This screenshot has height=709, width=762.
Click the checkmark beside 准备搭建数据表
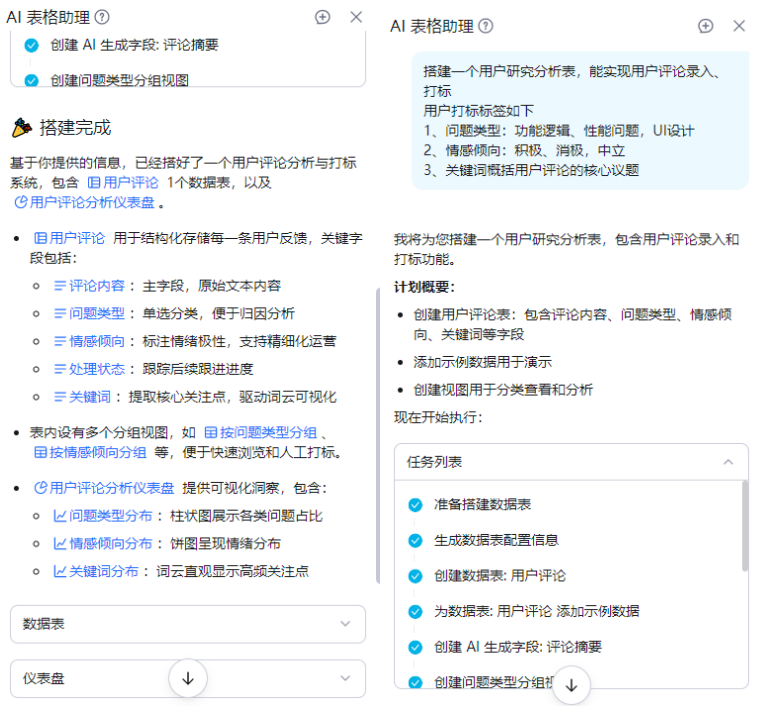(415, 504)
